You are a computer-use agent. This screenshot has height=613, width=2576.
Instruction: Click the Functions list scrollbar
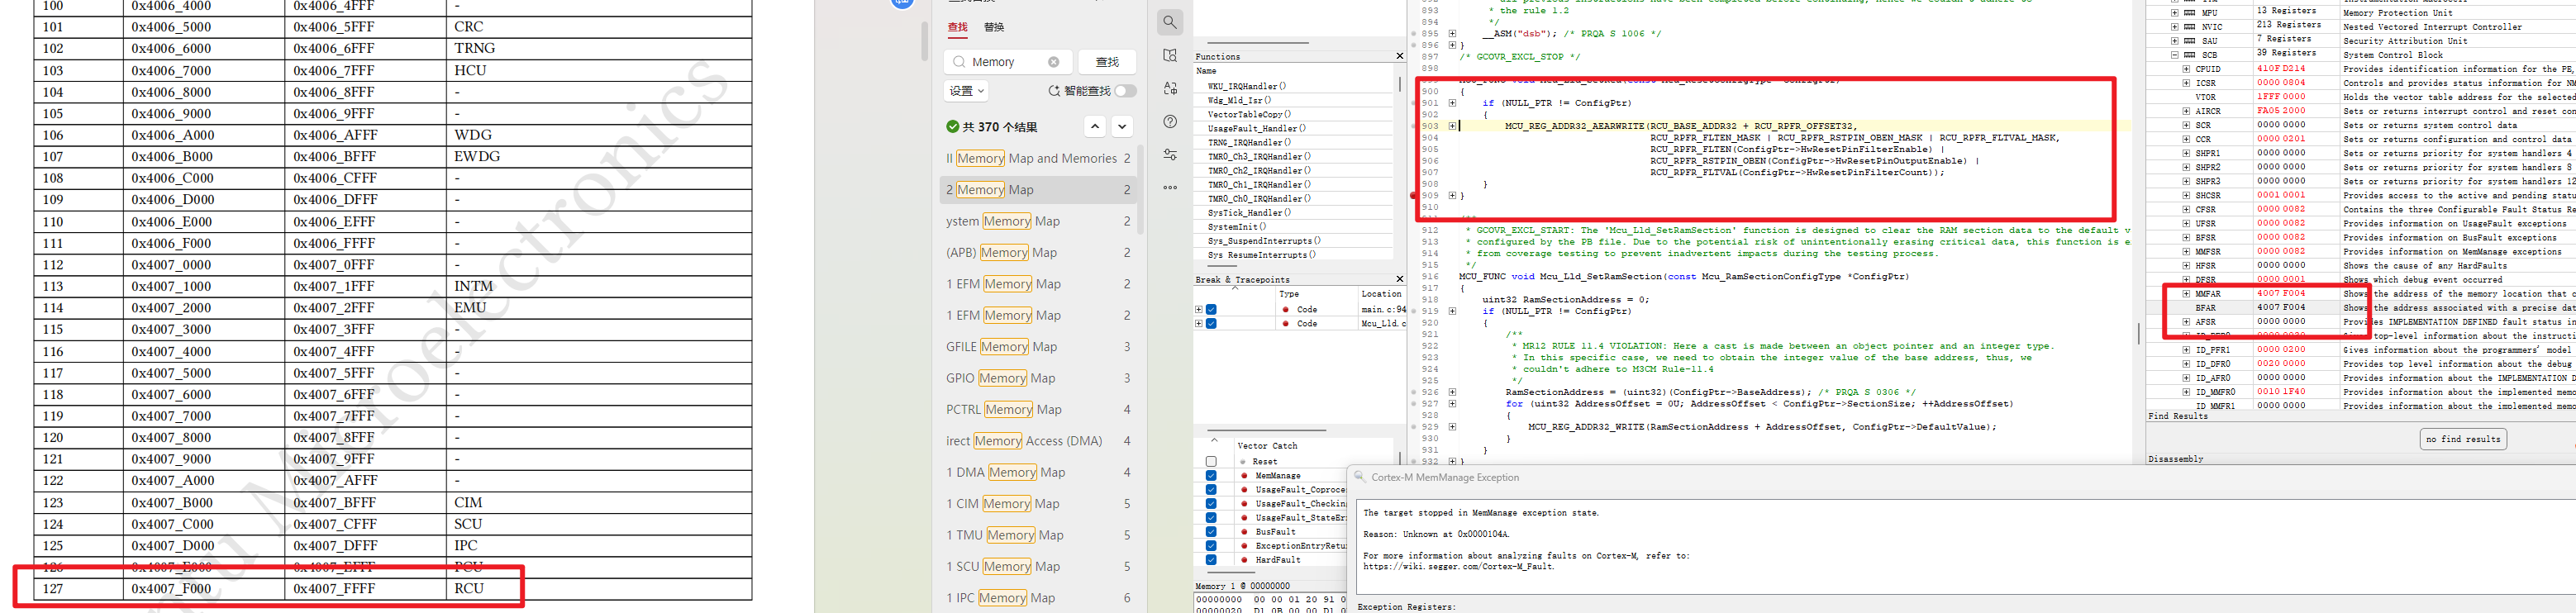click(1399, 84)
